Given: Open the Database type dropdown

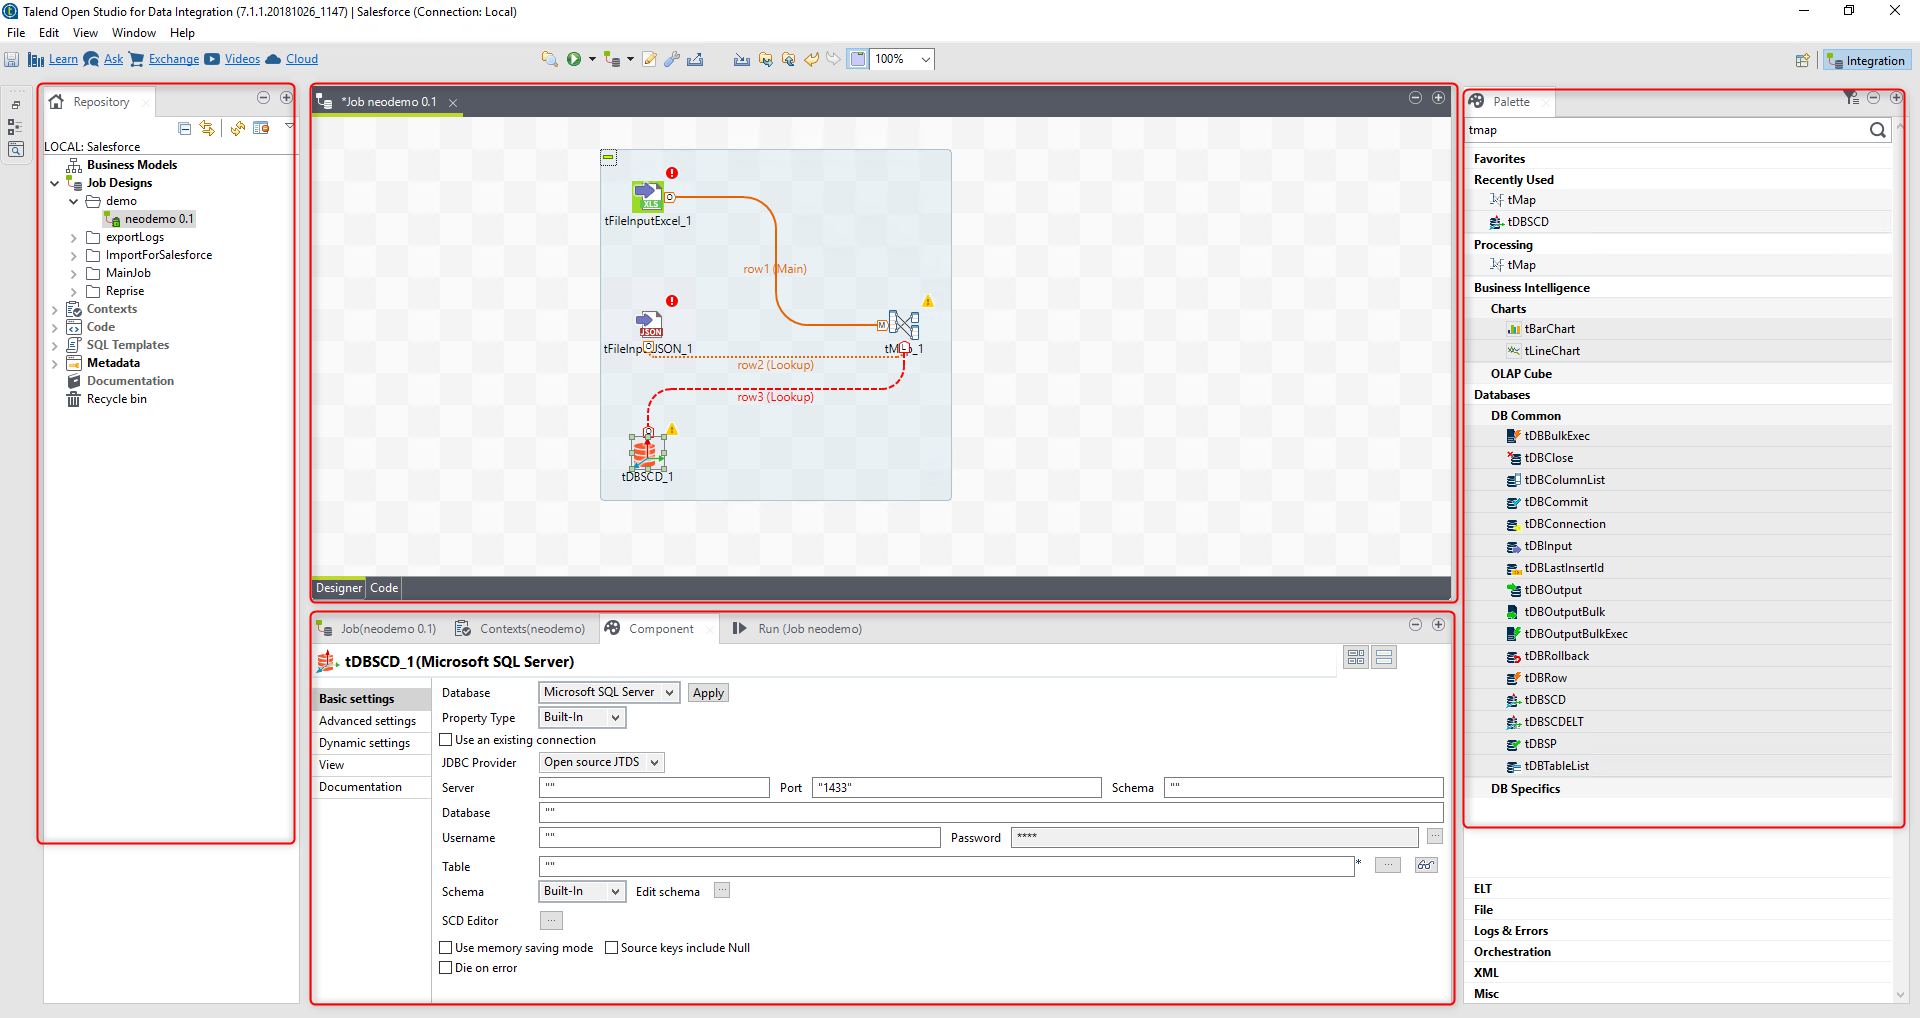Looking at the screenshot, I should (x=609, y=692).
